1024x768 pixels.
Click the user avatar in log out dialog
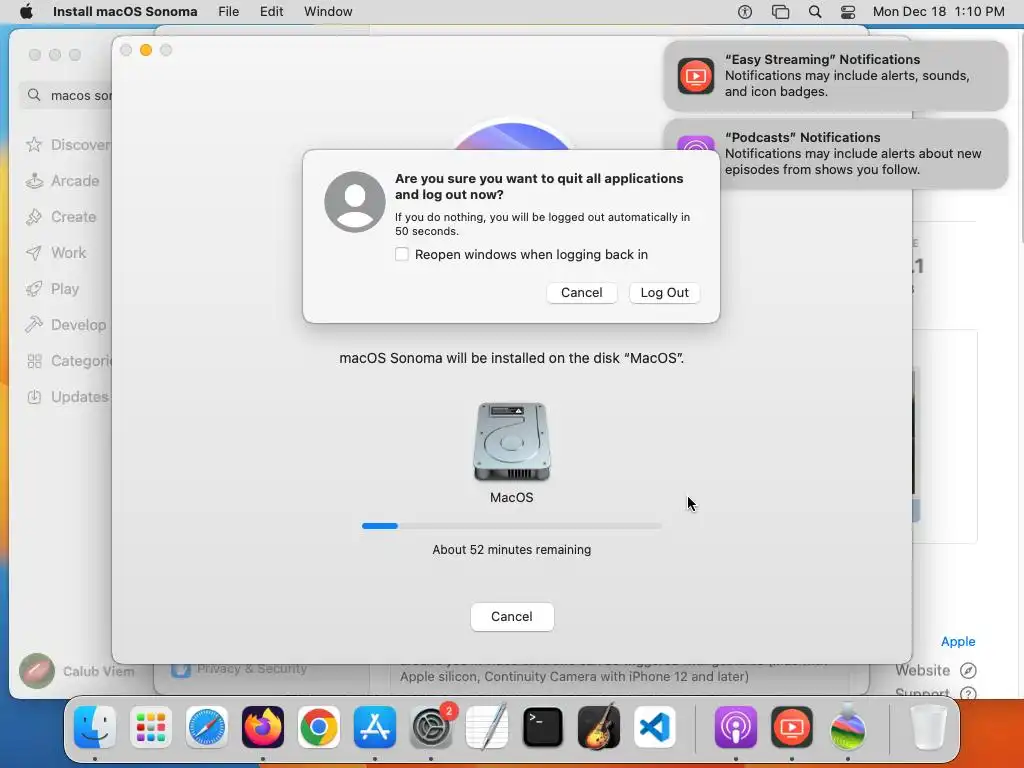[x=355, y=202]
